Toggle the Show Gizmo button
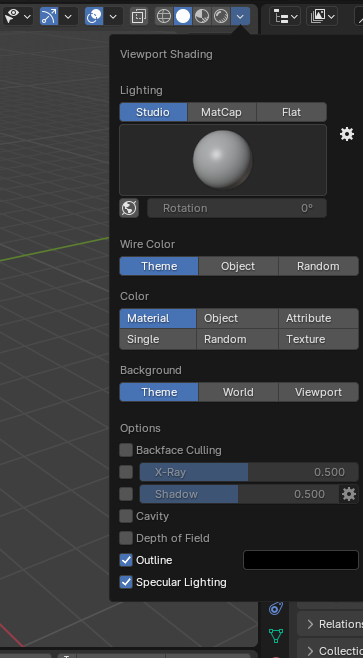363x658 pixels. 49,16
